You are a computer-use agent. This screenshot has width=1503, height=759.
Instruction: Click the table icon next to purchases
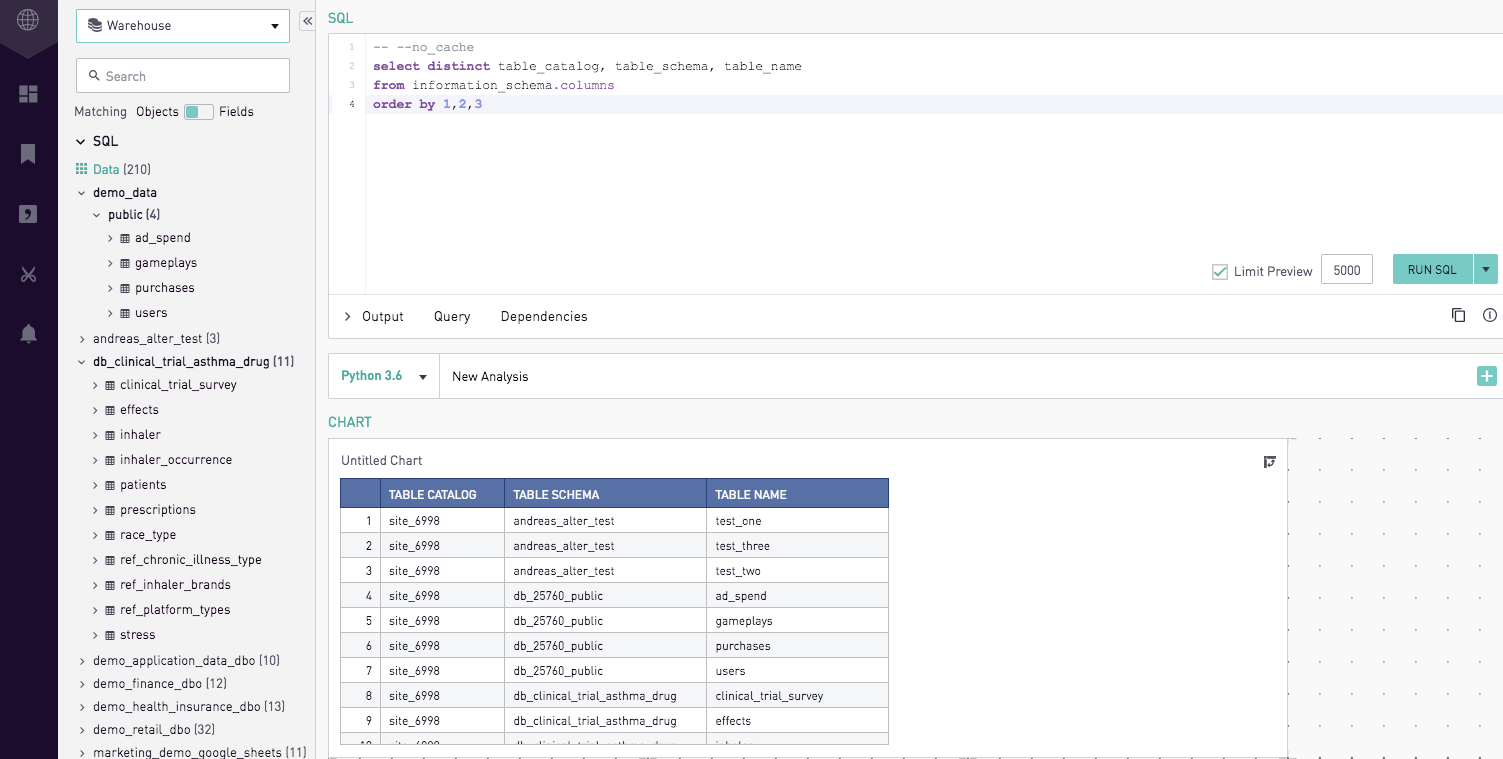[x=125, y=288]
